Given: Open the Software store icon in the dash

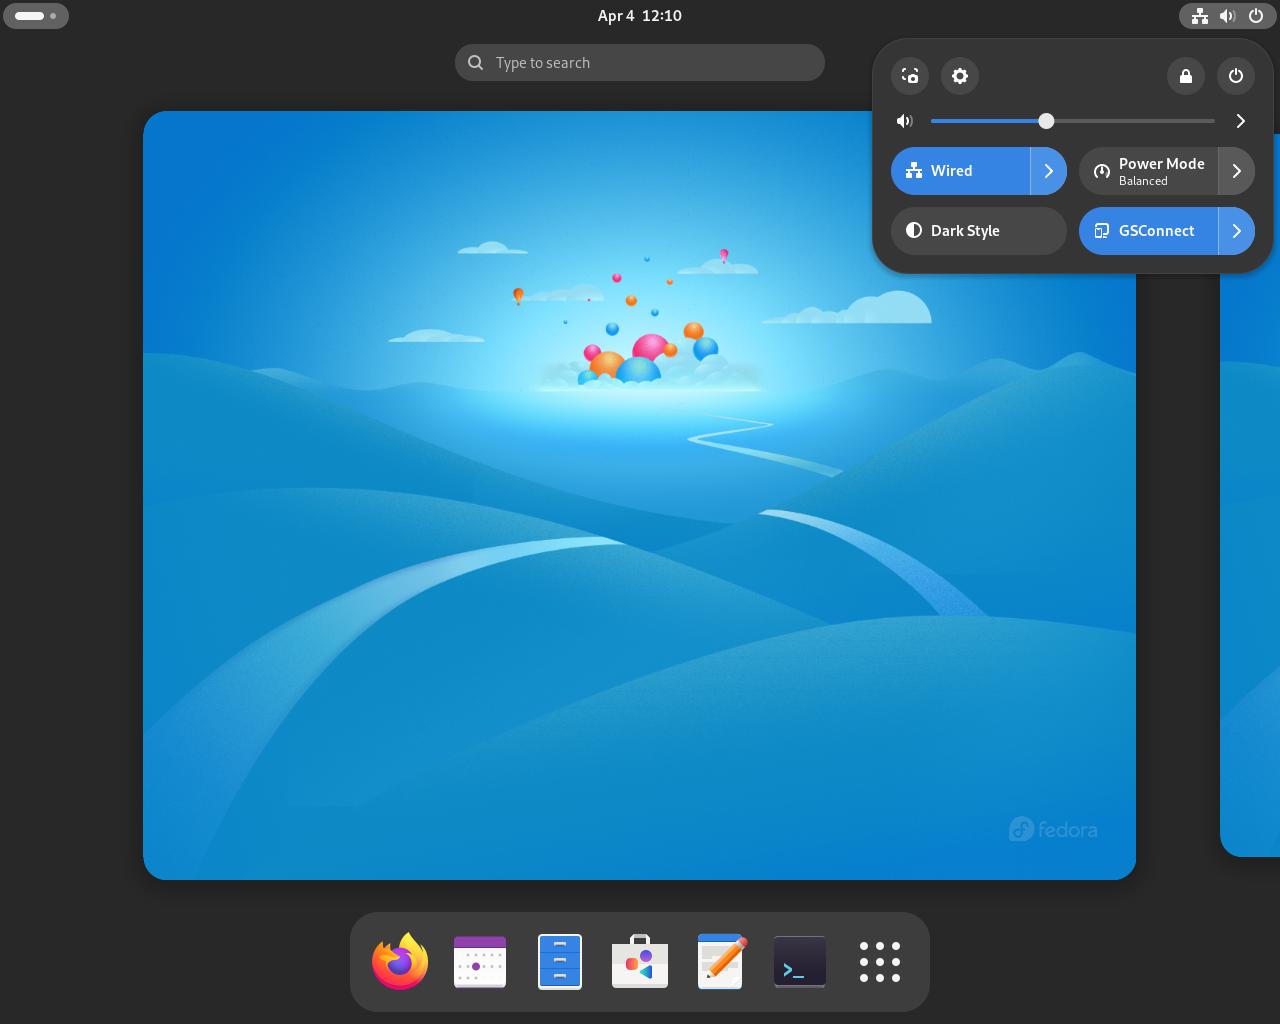Looking at the screenshot, I should [640, 961].
